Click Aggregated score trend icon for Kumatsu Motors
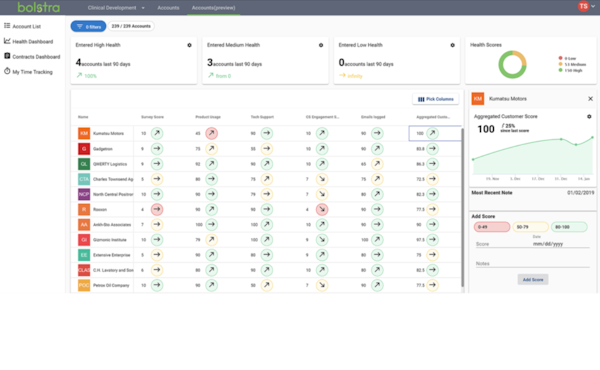This screenshot has height=370, width=600. [x=432, y=133]
